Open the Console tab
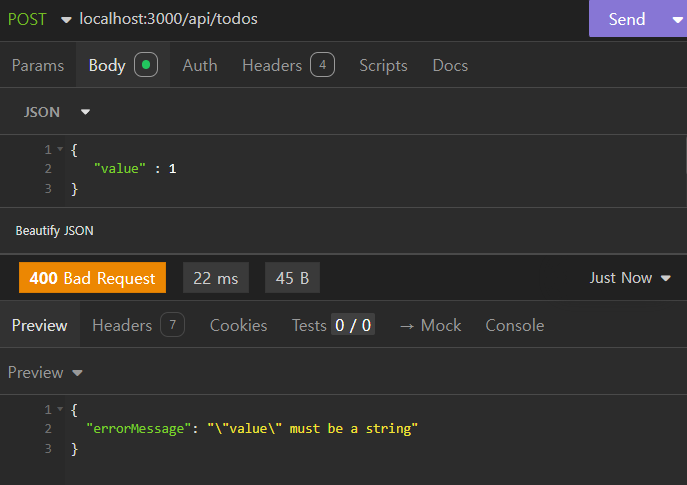687x485 pixels. (515, 325)
